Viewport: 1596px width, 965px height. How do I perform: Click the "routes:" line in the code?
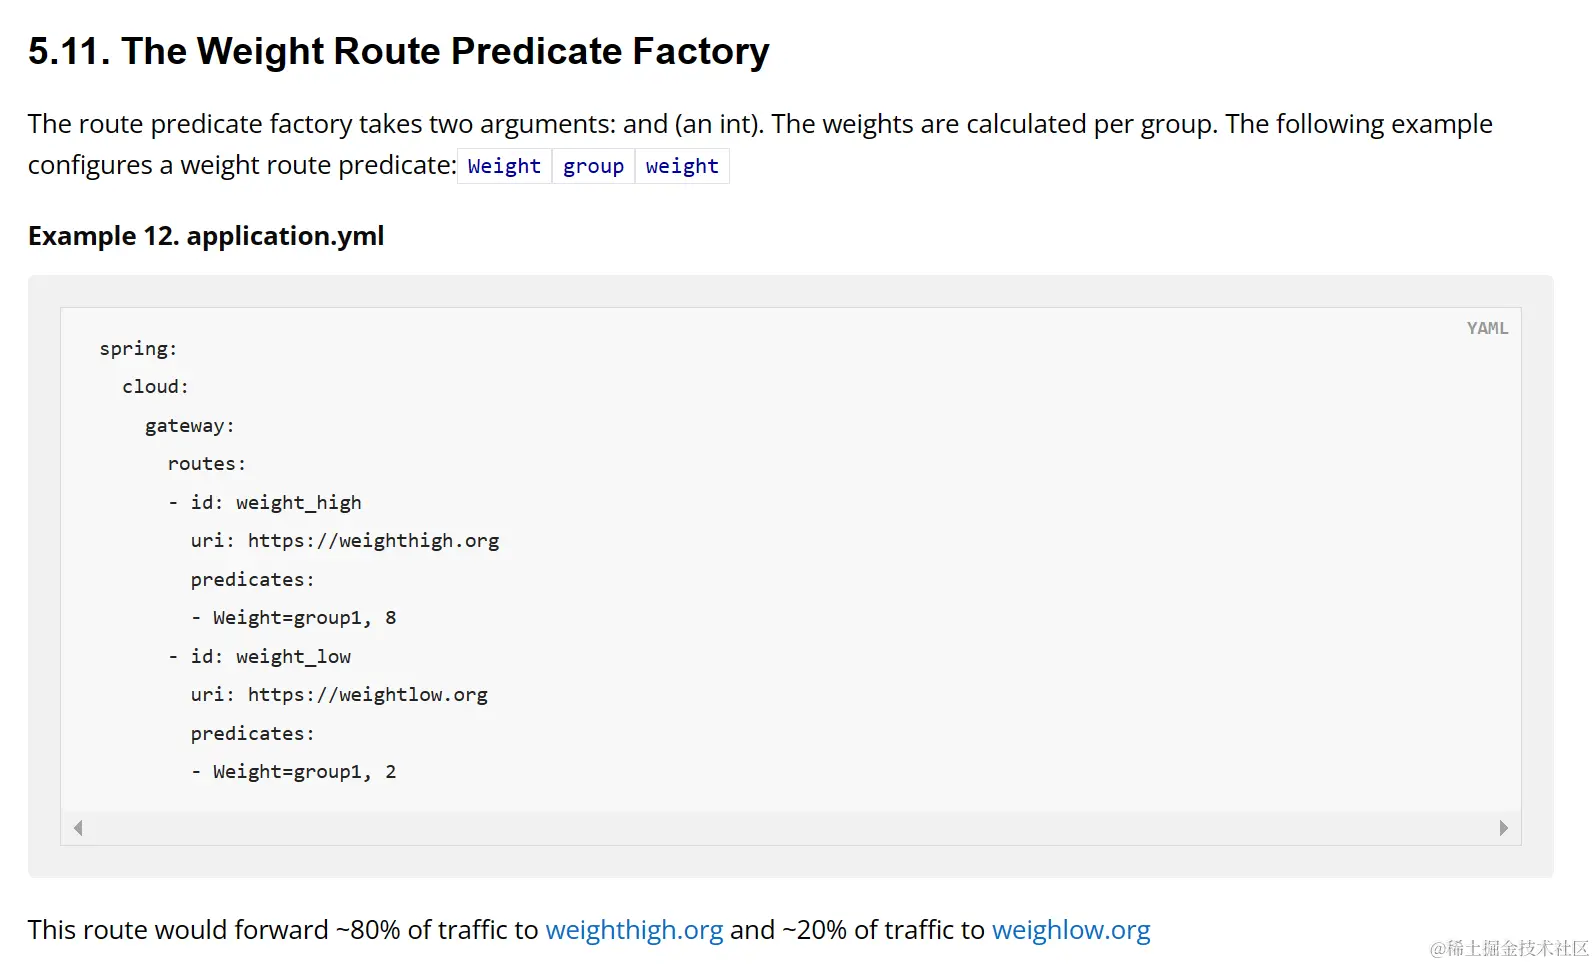[x=206, y=464]
